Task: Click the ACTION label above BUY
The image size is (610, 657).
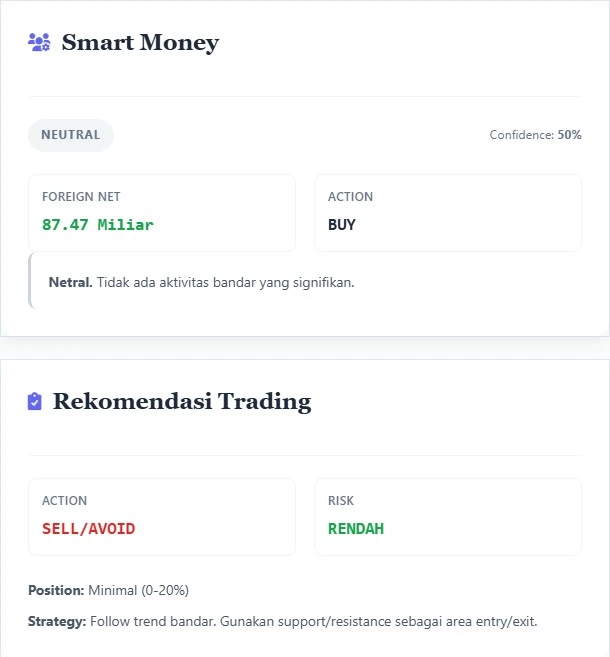Action: tap(350, 197)
